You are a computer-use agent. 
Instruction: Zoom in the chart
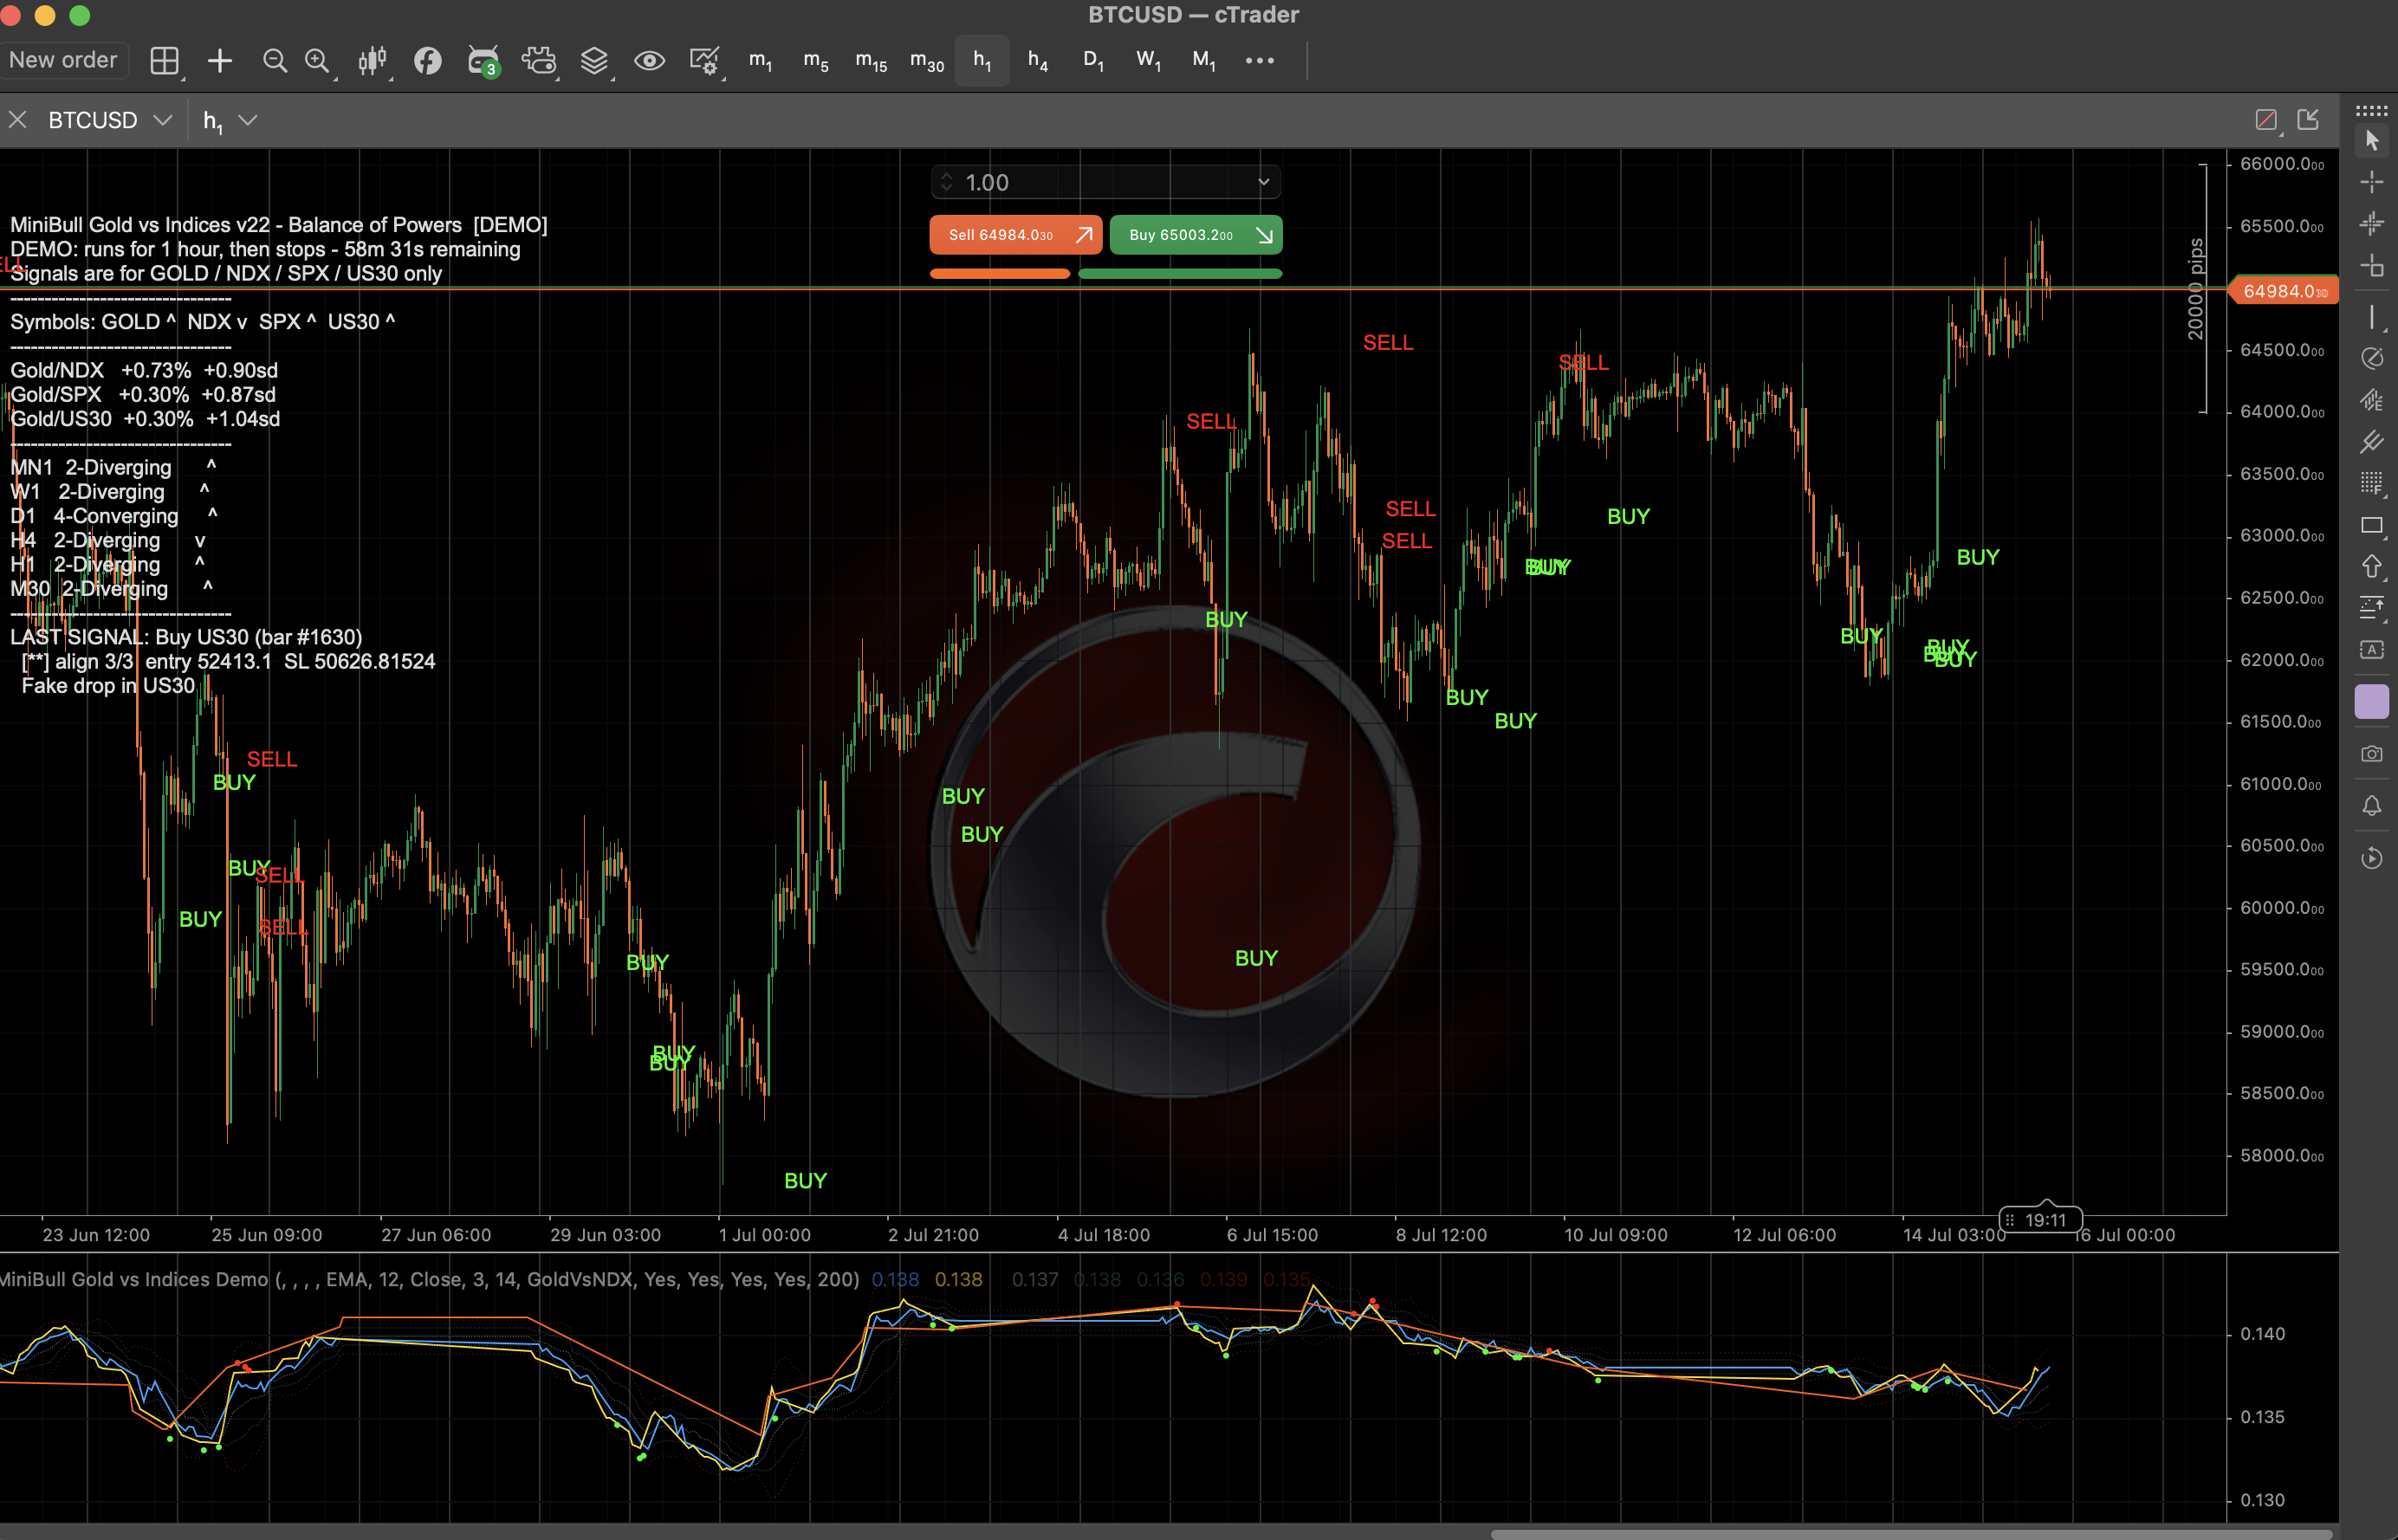[x=318, y=61]
